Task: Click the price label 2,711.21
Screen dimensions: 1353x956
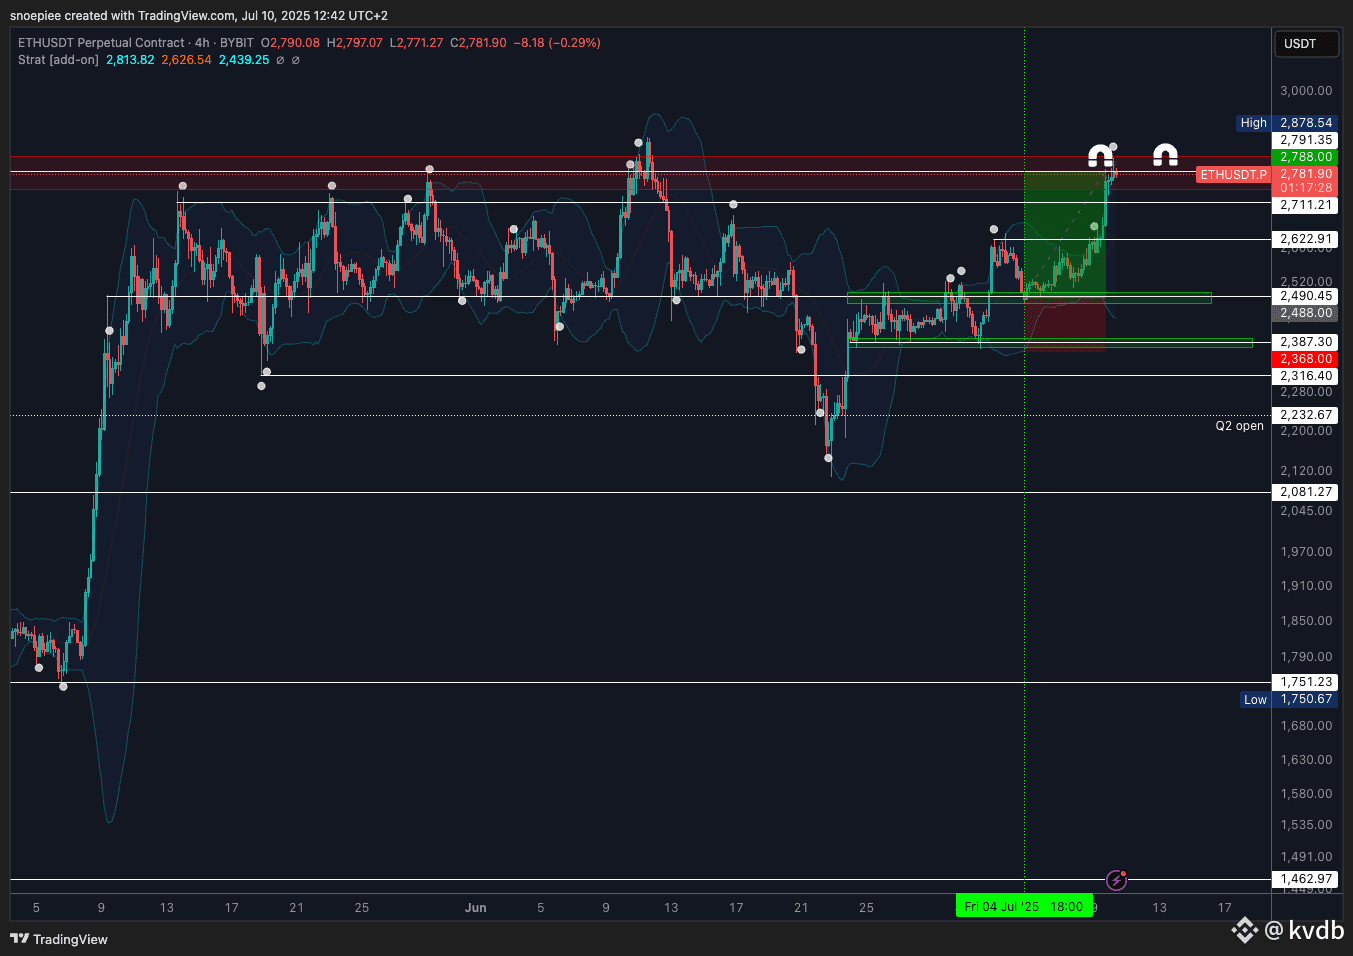Action: point(1306,205)
